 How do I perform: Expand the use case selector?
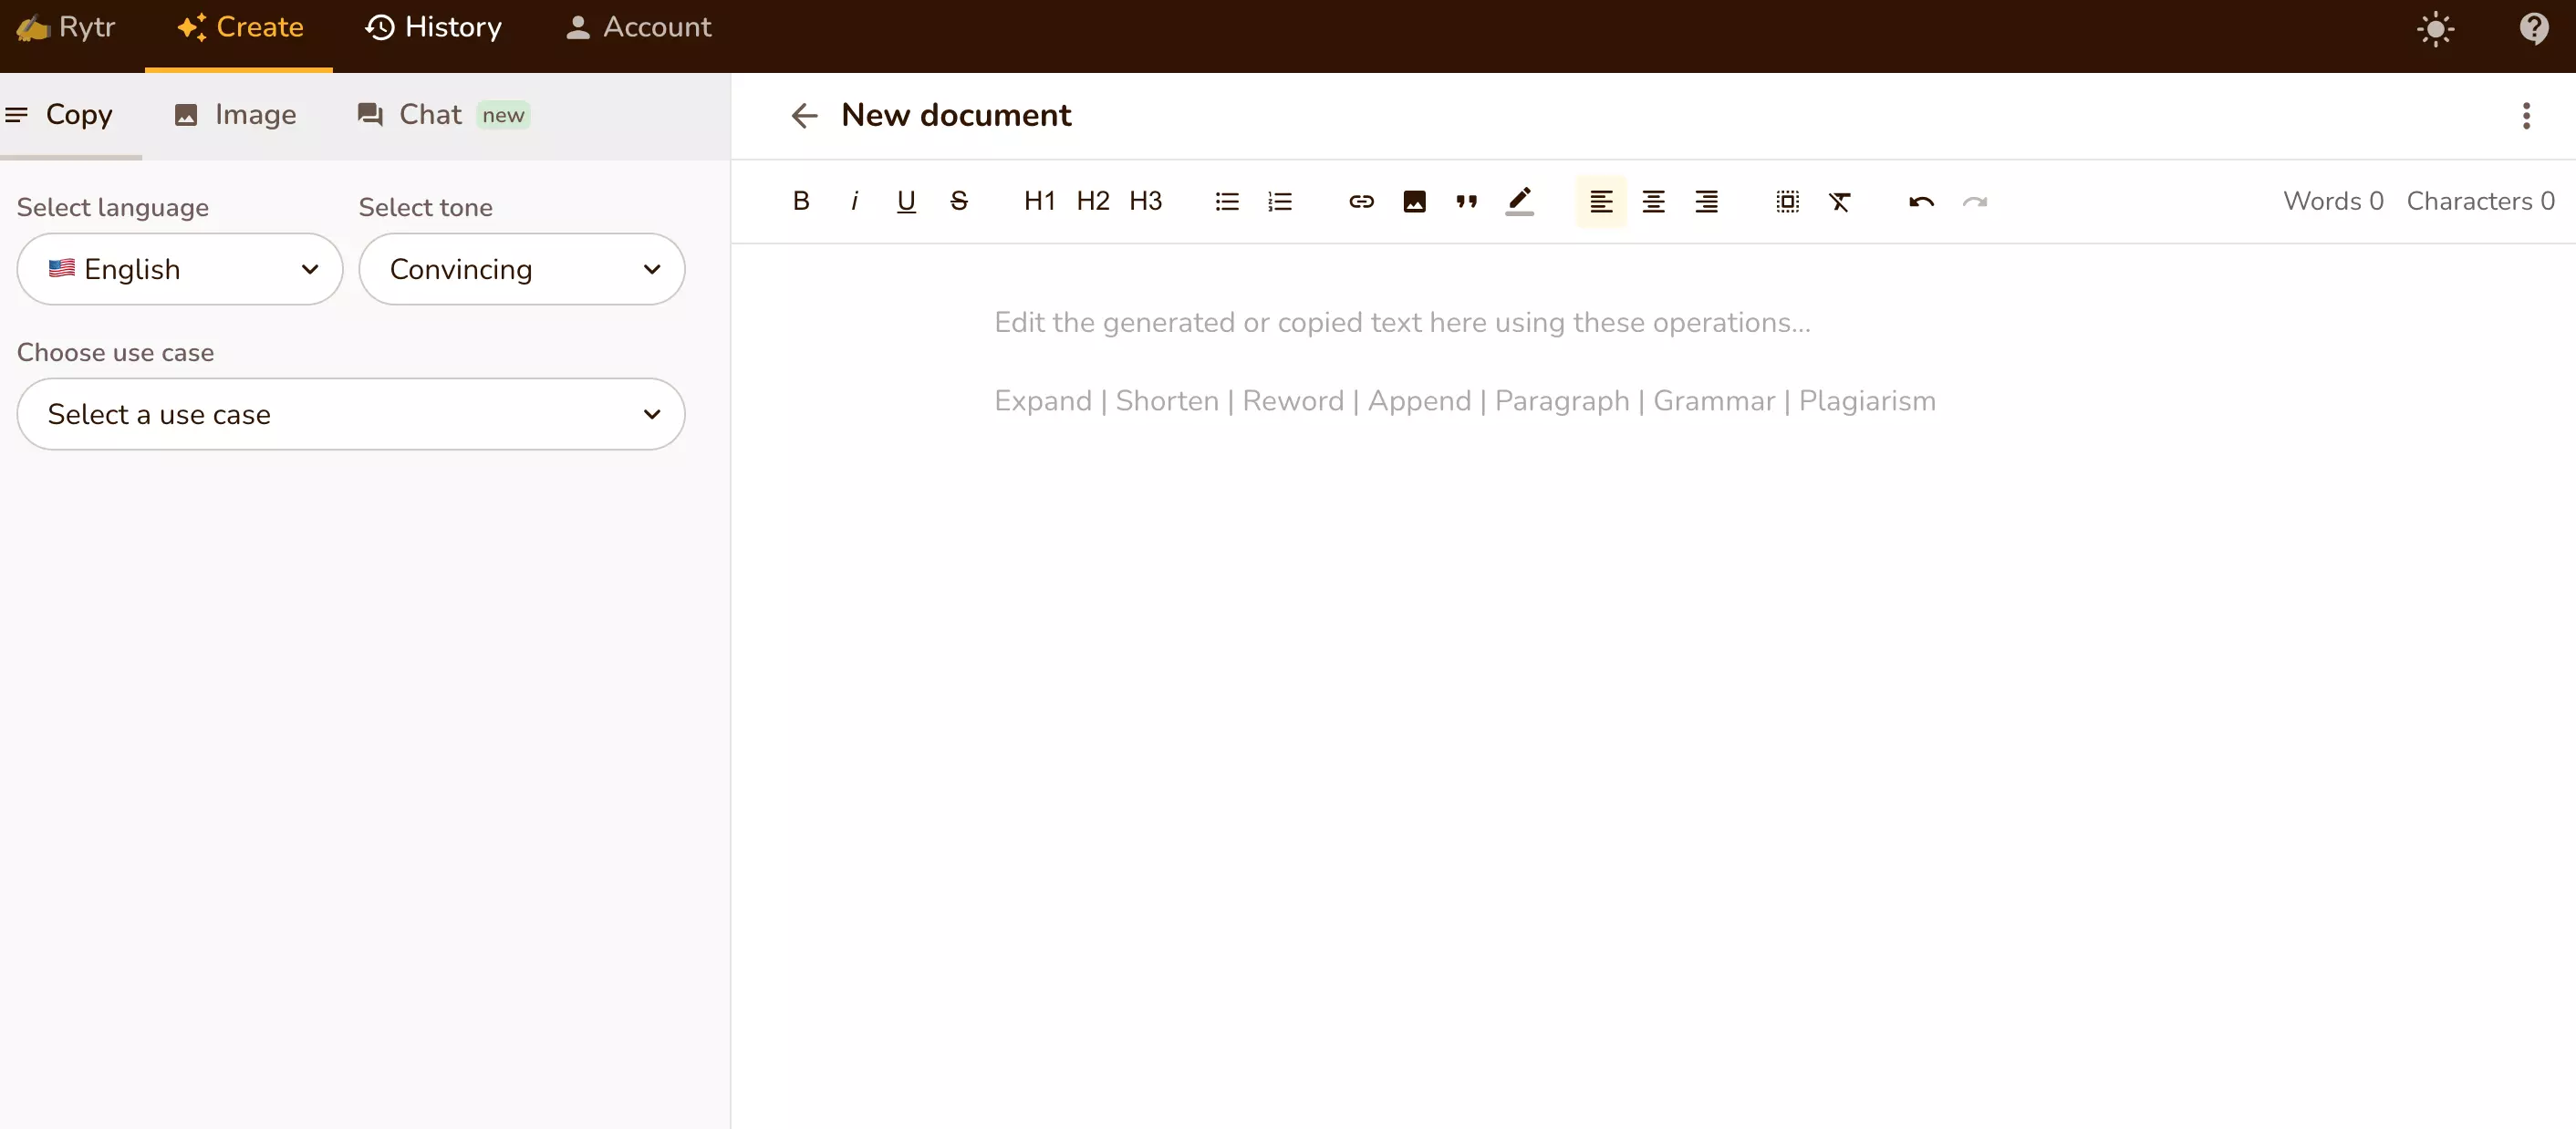point(652,414)
